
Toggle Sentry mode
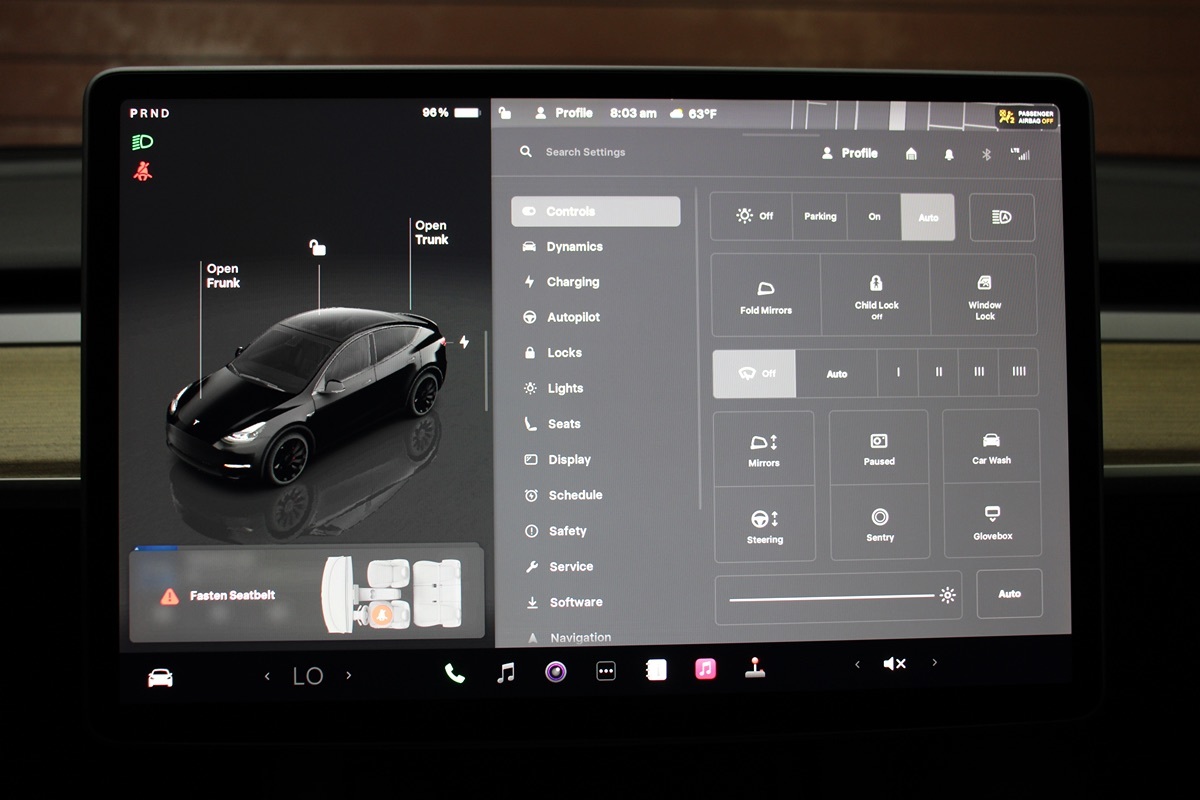tap(880, 523)
